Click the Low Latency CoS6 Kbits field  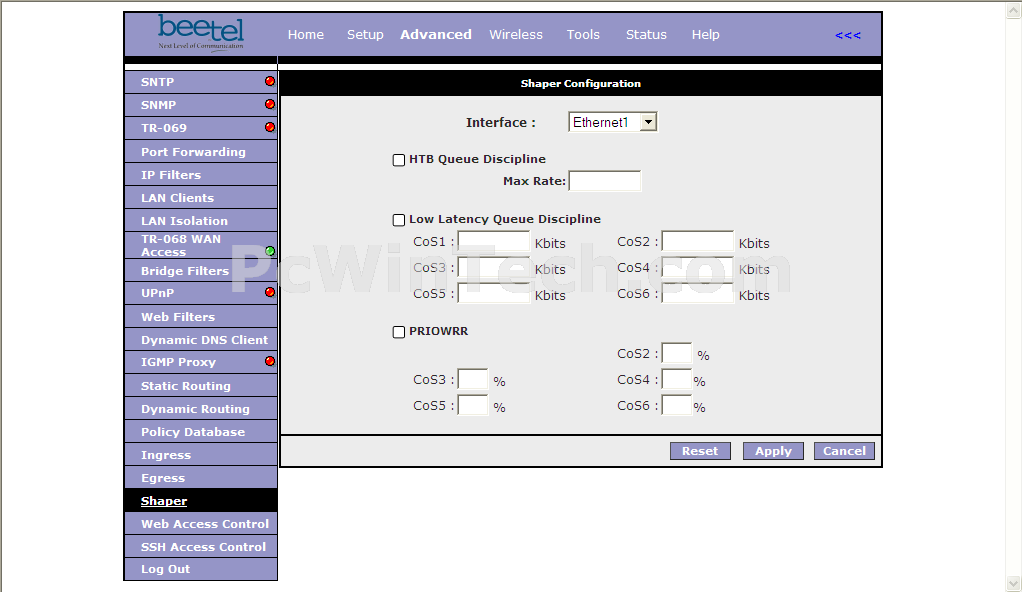click(x=697, y=293)
